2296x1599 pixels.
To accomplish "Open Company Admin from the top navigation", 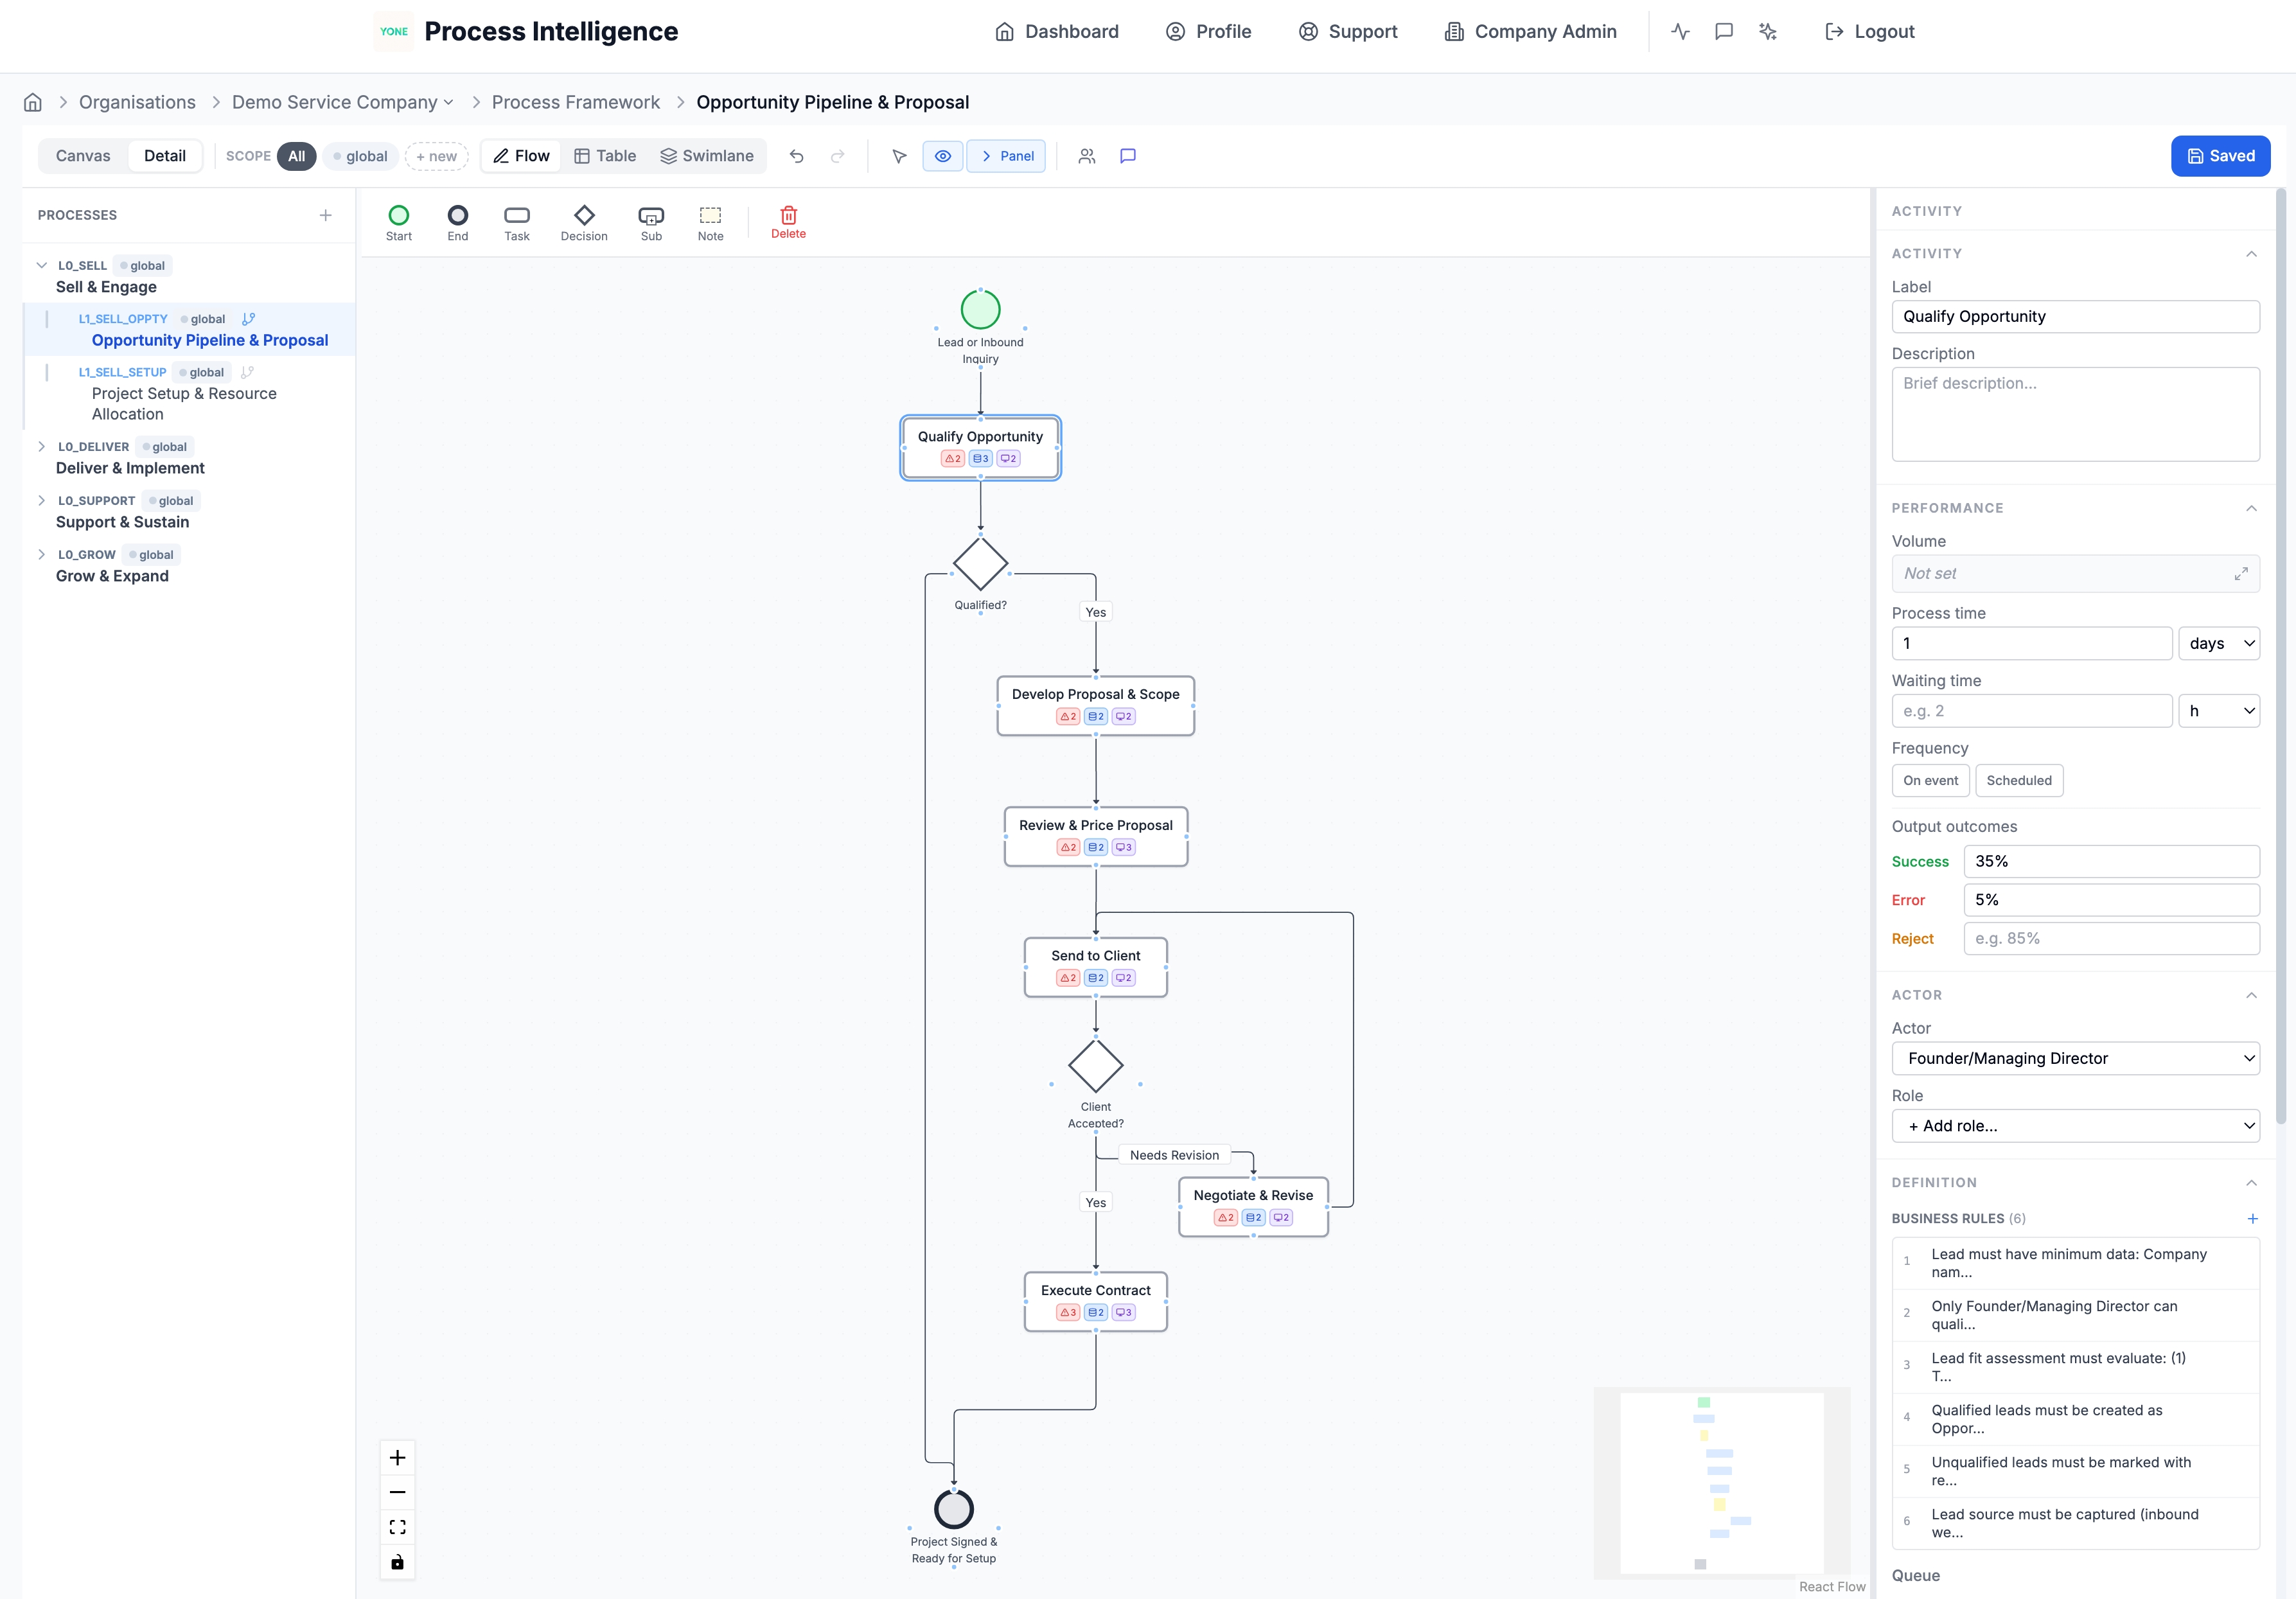I will click(1530, 31).
